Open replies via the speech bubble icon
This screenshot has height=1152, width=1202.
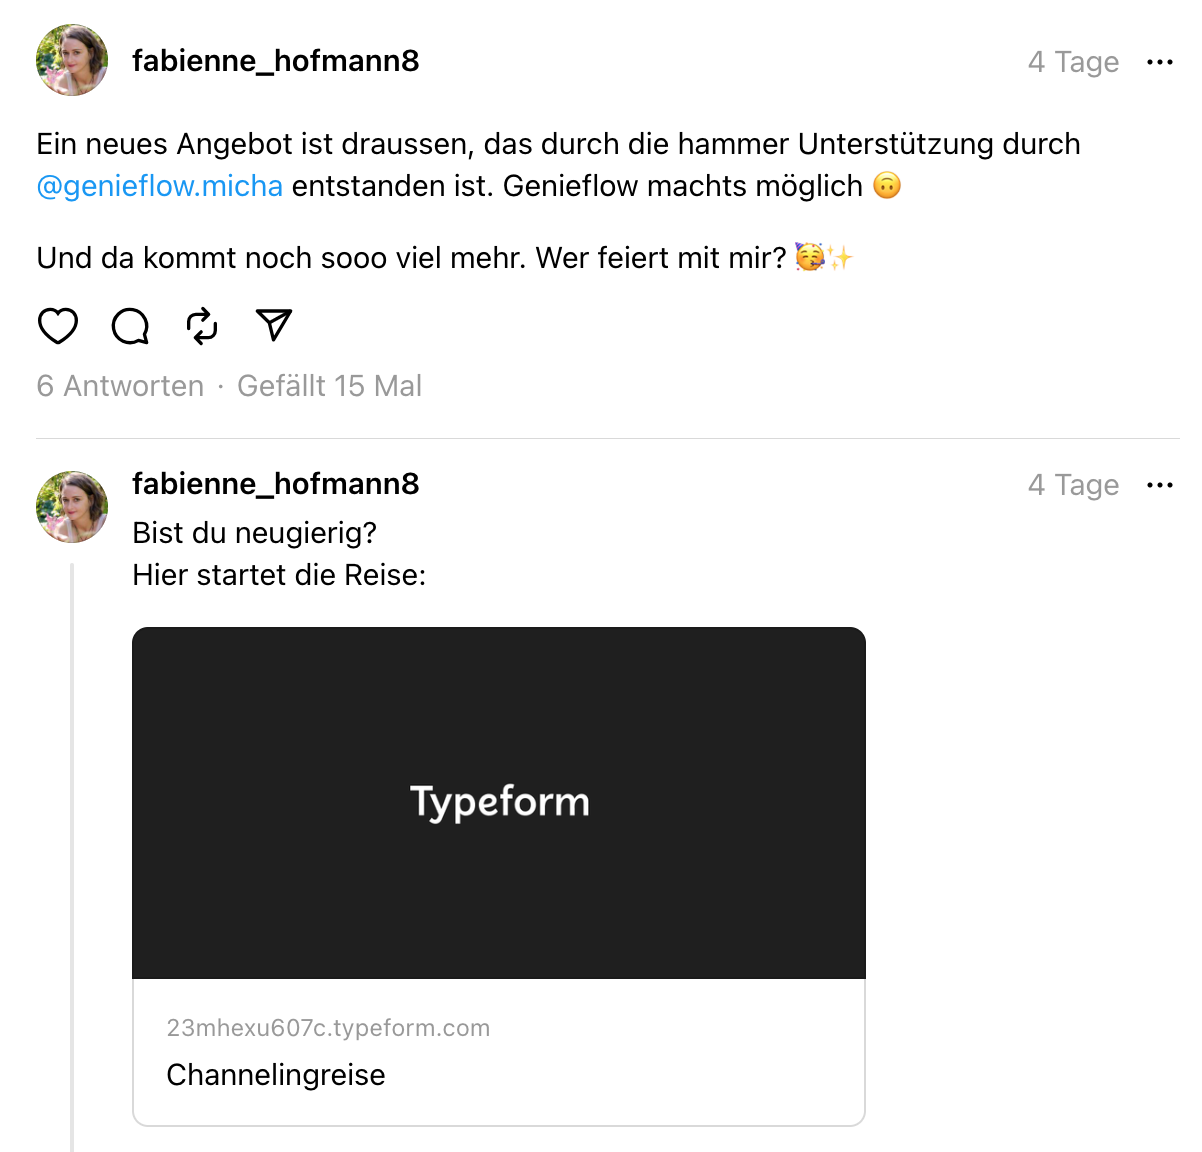130,326
